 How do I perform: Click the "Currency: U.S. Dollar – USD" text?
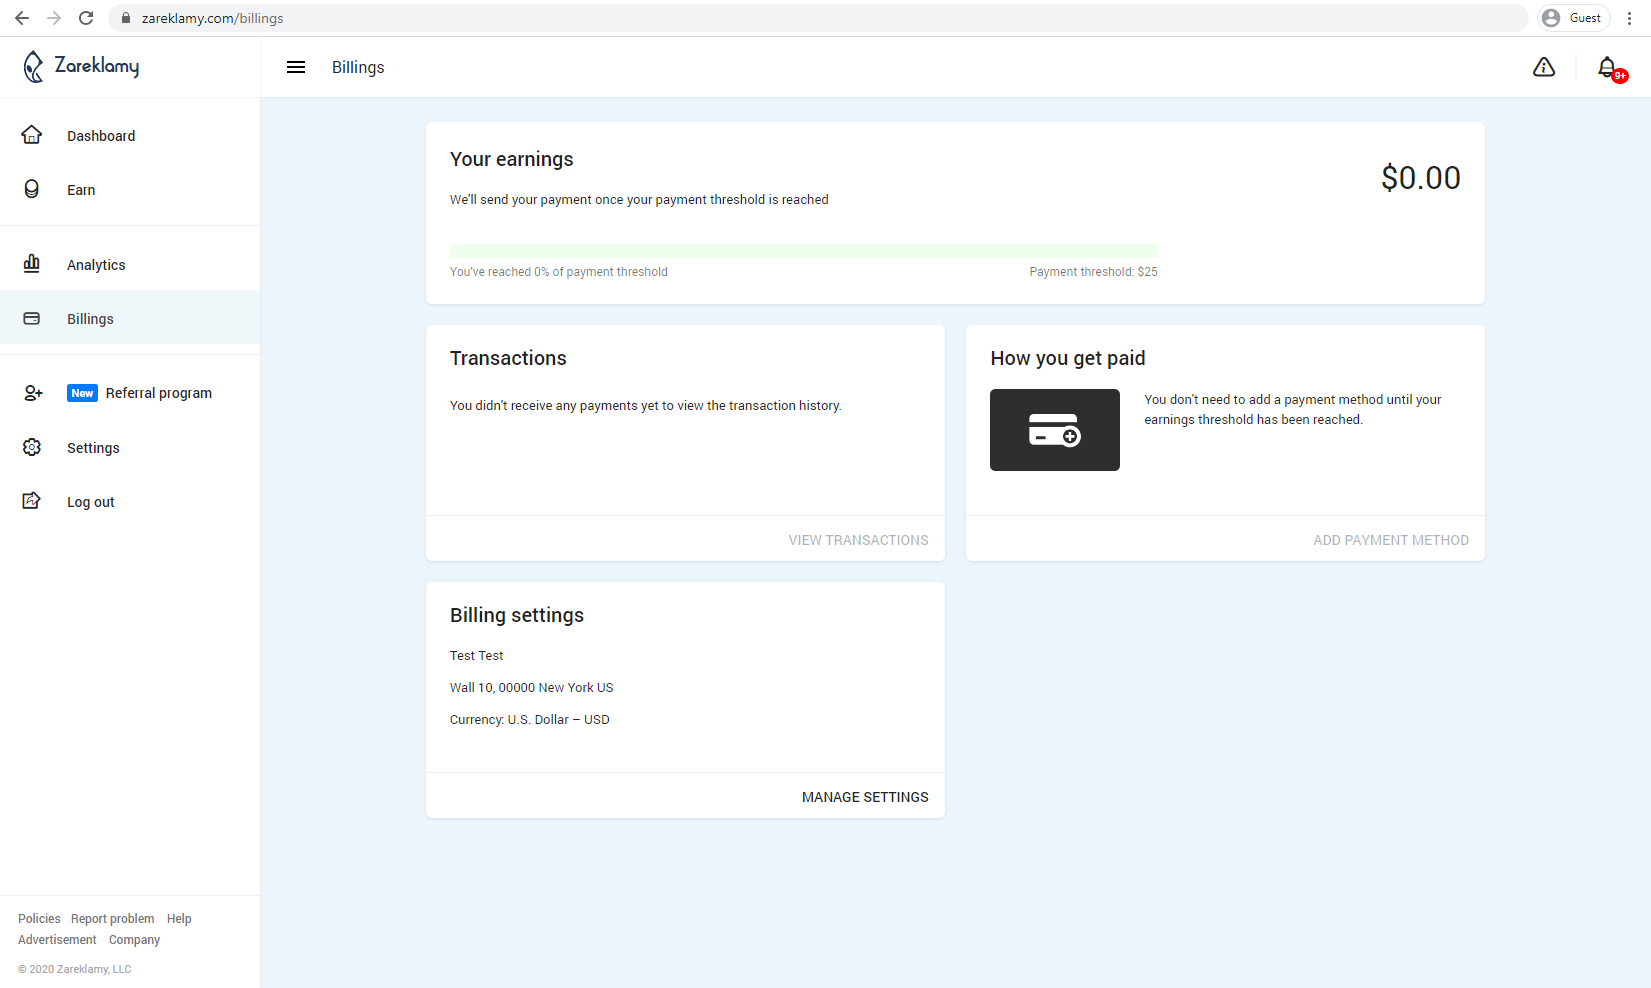coord(530,720)
